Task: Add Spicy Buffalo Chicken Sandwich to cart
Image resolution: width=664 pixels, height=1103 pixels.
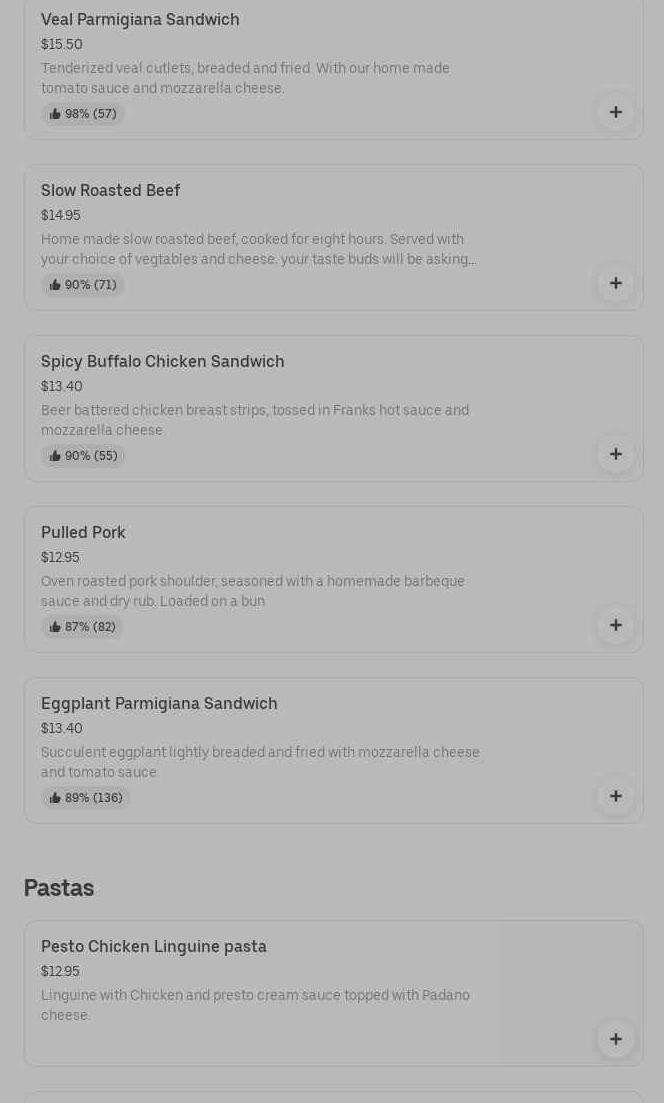Action: (x=615, y=455)
